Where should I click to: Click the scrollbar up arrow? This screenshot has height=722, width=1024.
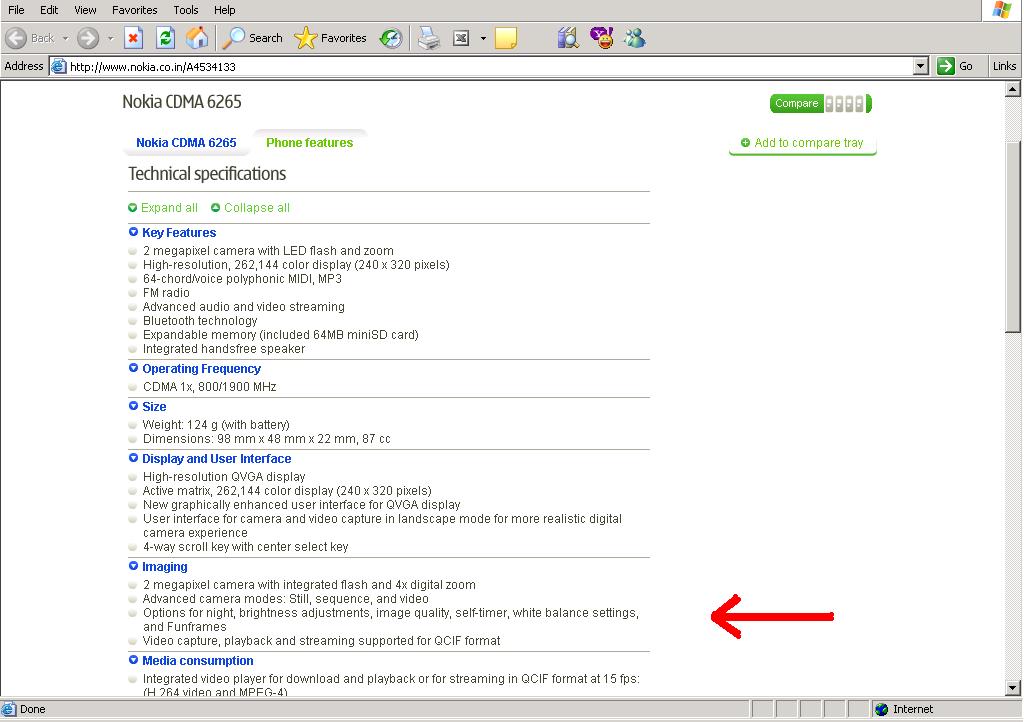click(1012, 88)
